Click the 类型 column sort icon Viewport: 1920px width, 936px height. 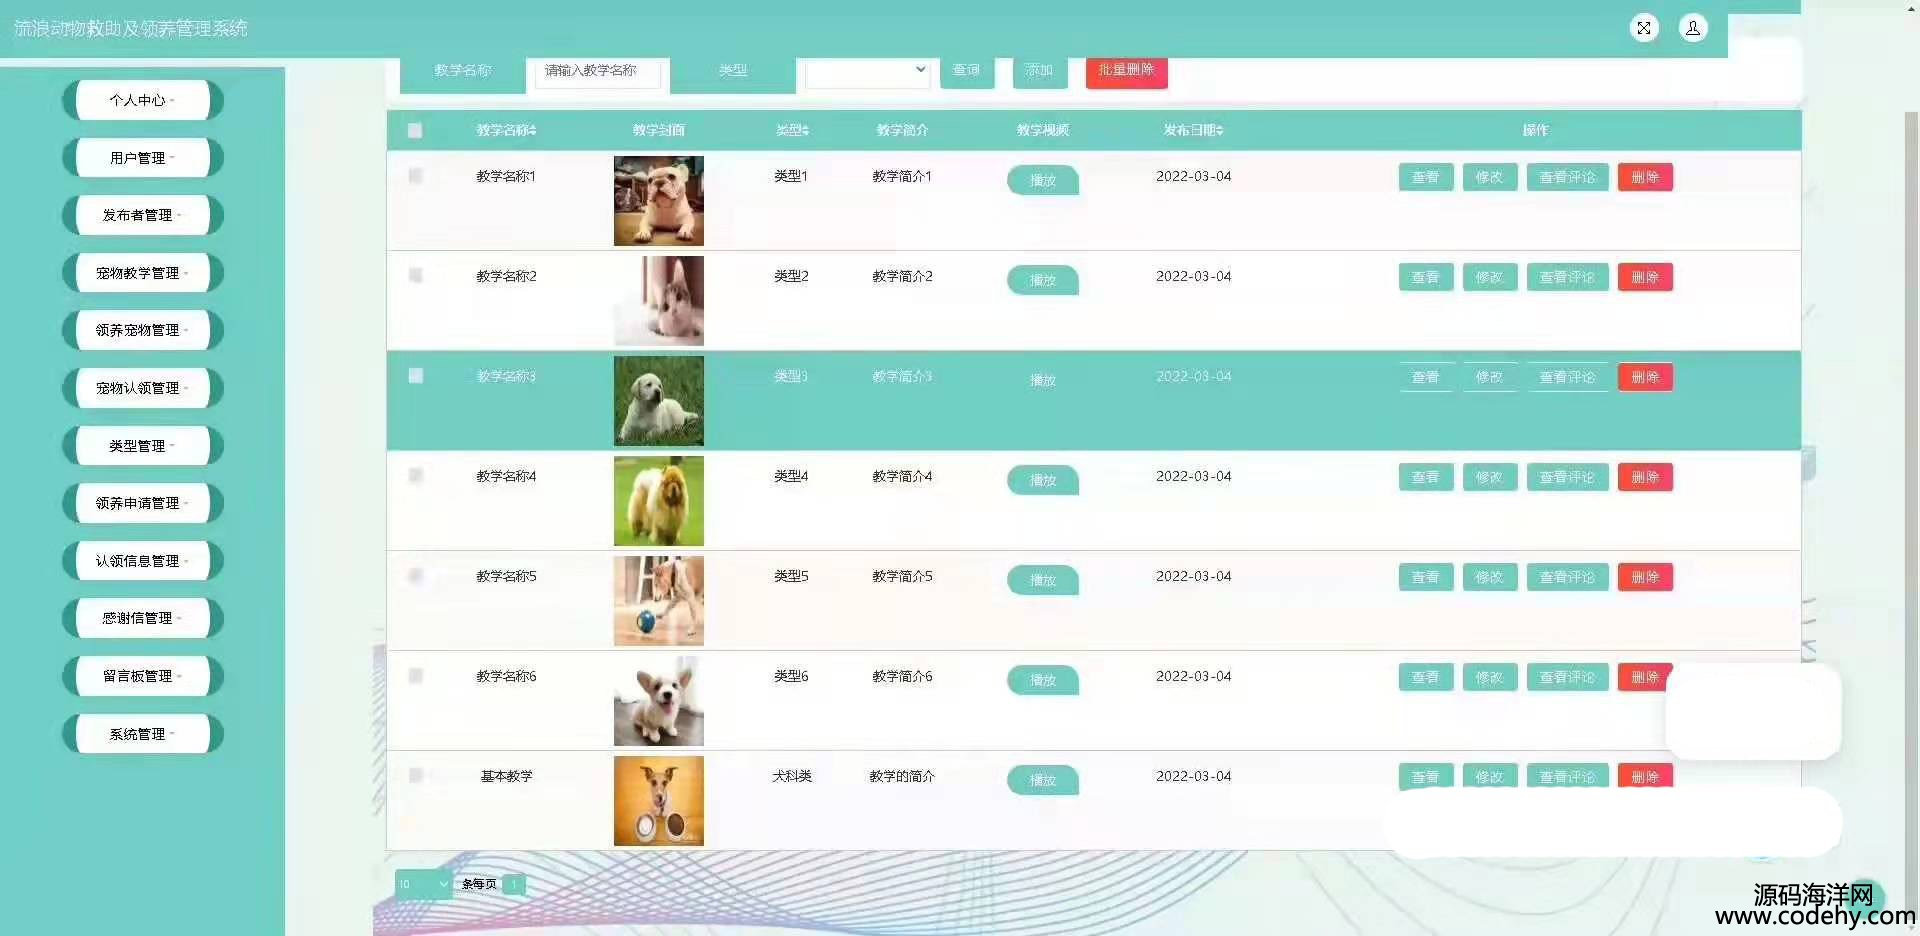pyautogui.click(x=805, y=130)
